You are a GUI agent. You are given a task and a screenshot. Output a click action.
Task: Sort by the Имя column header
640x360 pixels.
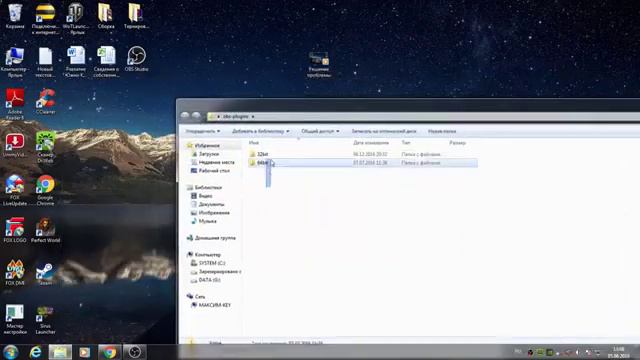(x=254, y=143)
